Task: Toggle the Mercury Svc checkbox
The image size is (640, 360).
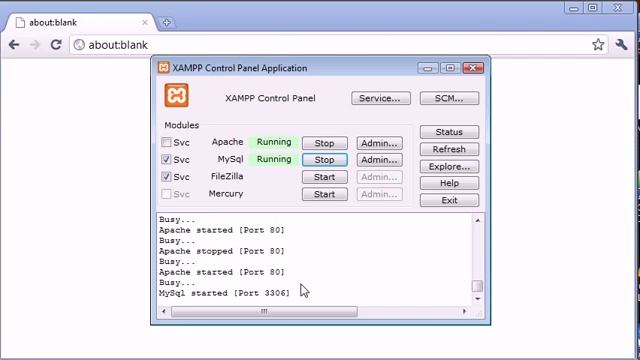Action: (x=166, y=194)
